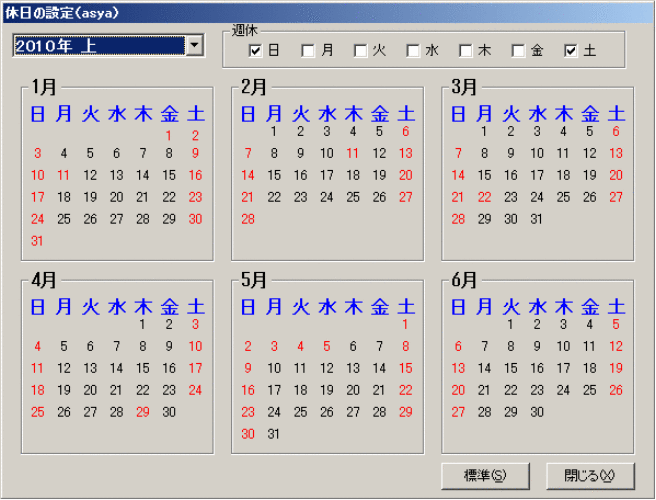Select January 1 in the 1月 calendar
This screenshot has height=500, width=656.
[x=169, y=135]
